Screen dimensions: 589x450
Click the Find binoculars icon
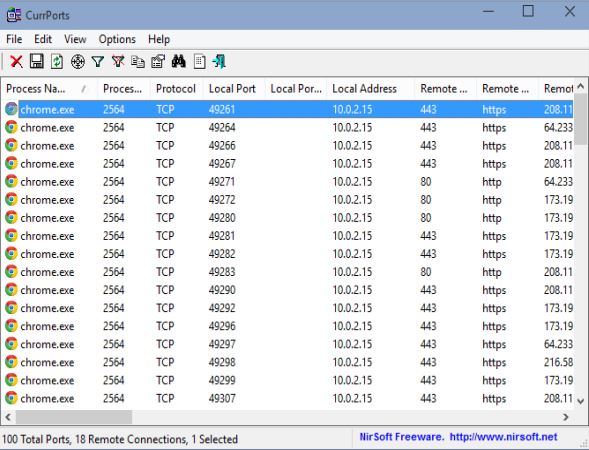pyautogui.click(x=178, y=61)
